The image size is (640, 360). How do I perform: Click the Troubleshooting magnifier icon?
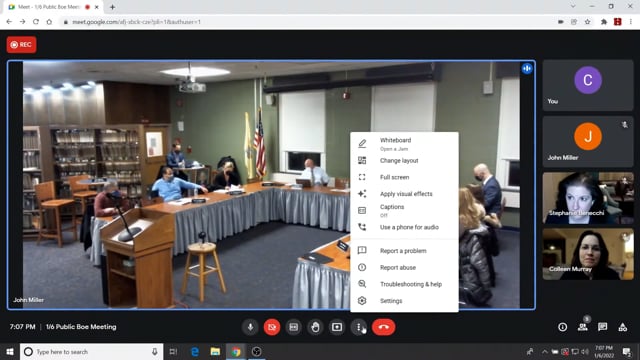click(362, 284)
